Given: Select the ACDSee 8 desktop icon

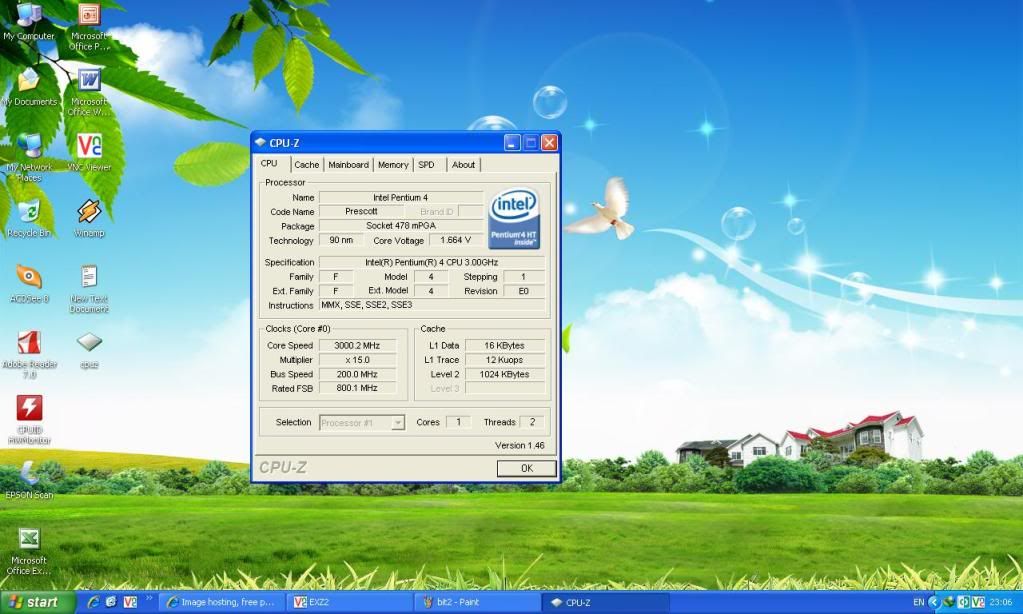Looking at the screenshot, I should pyautogui.click(x=29, y=284).
